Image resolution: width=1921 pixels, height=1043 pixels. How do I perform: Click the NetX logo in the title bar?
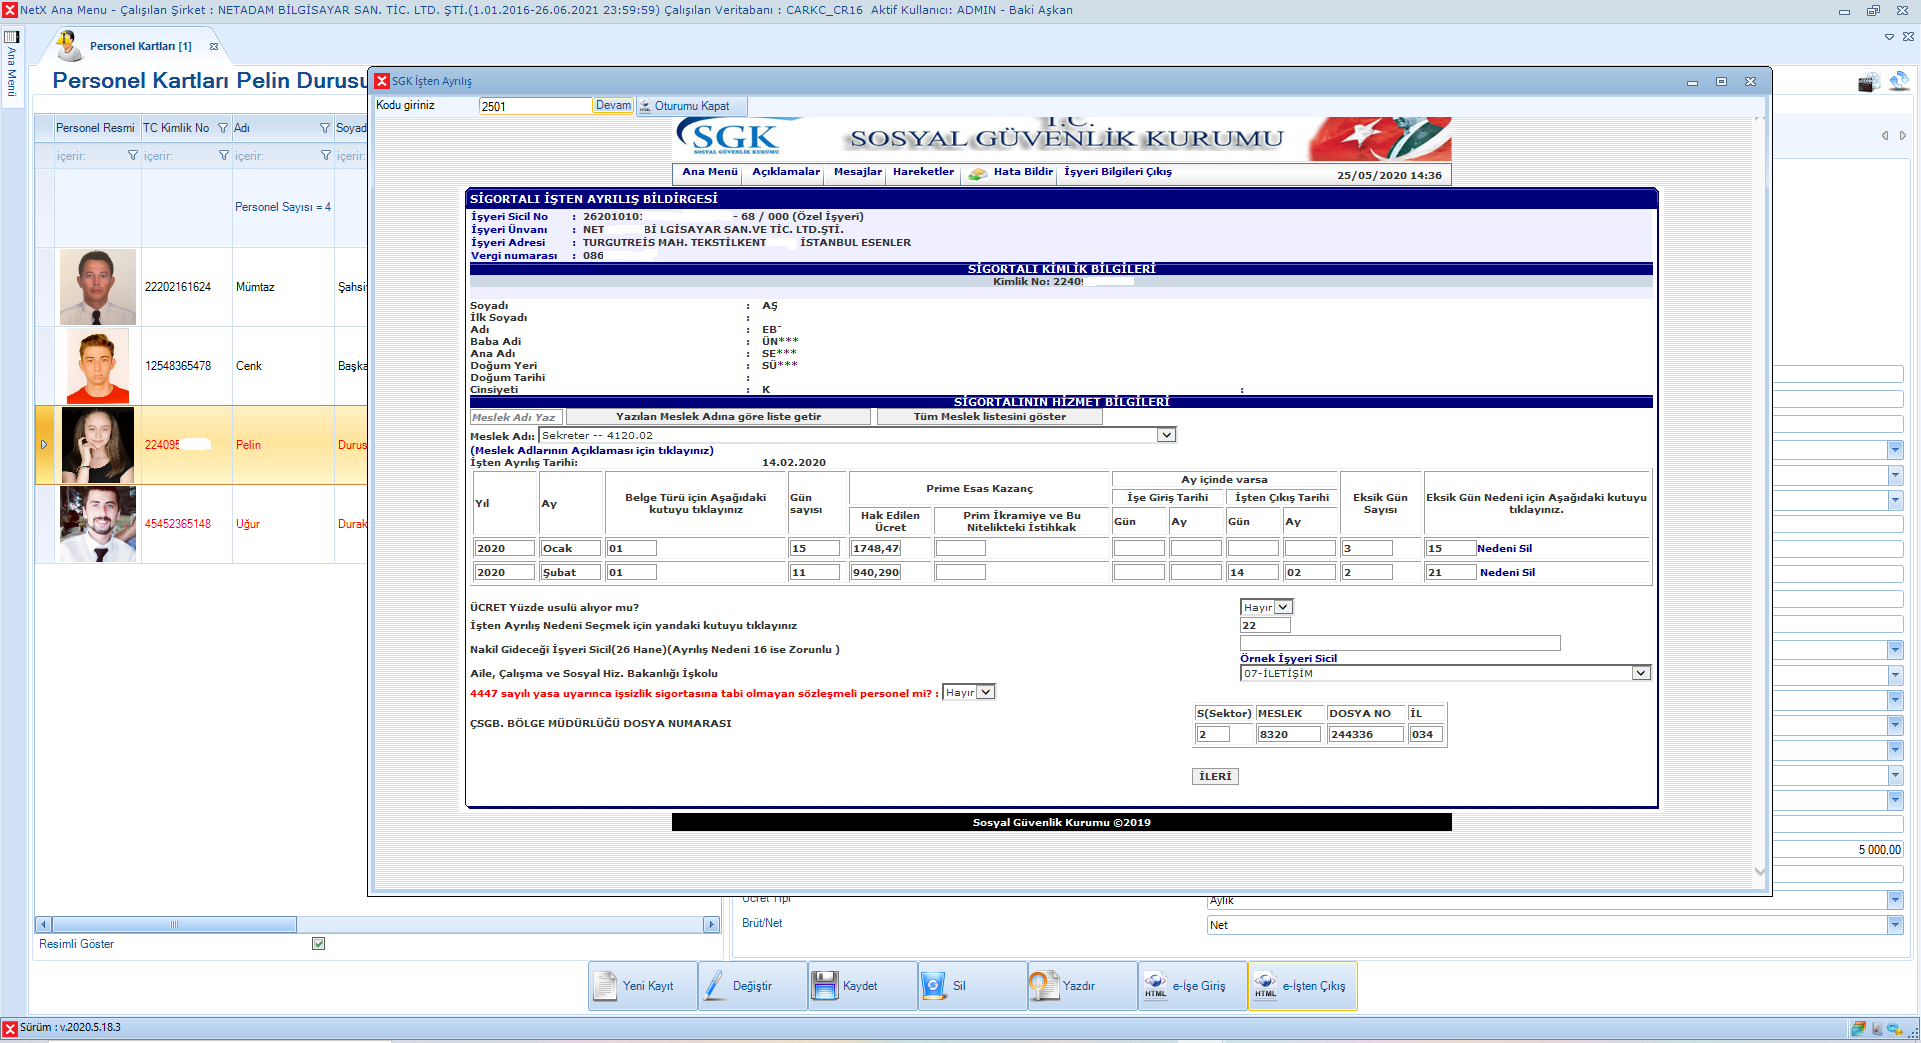[x=10, y=10]
